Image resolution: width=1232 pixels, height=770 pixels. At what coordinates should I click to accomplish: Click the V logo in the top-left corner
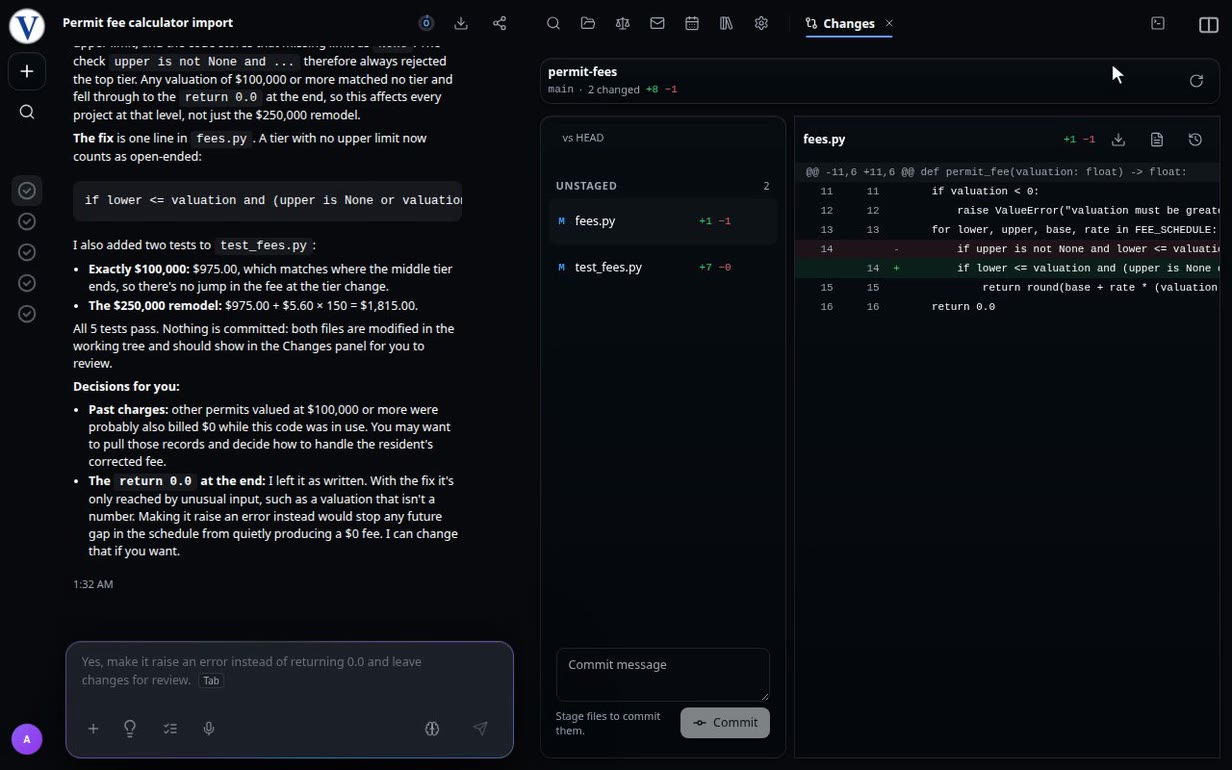tap(27, 26)
